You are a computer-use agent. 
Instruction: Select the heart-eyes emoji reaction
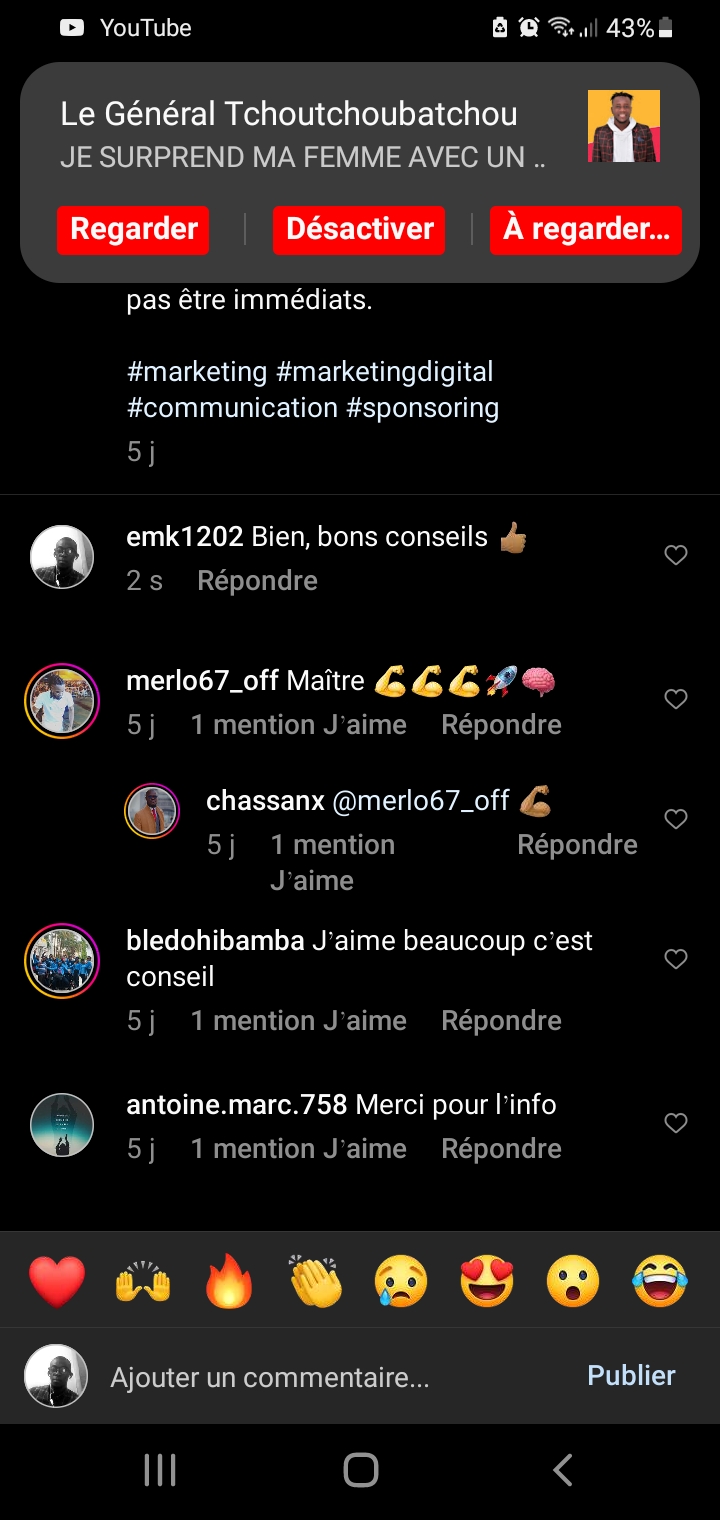pyautogui.click(x=487, y=1281)
